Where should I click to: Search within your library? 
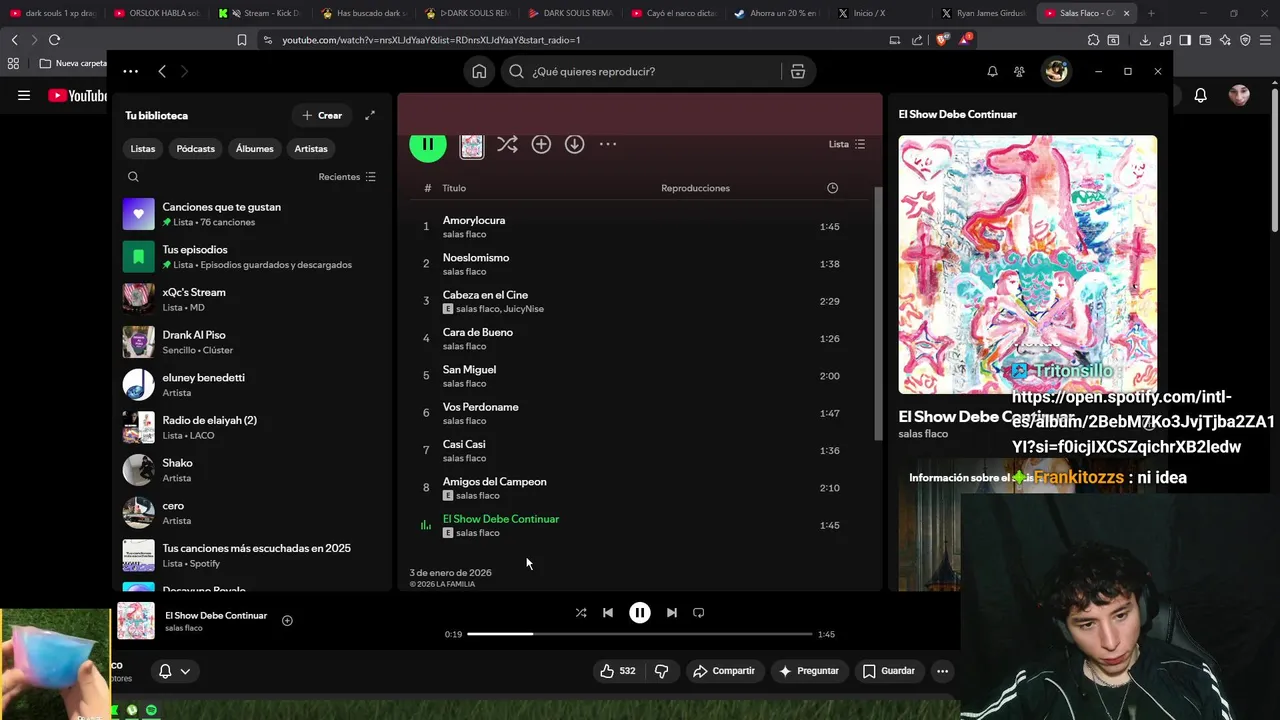[x=133, y=177]
